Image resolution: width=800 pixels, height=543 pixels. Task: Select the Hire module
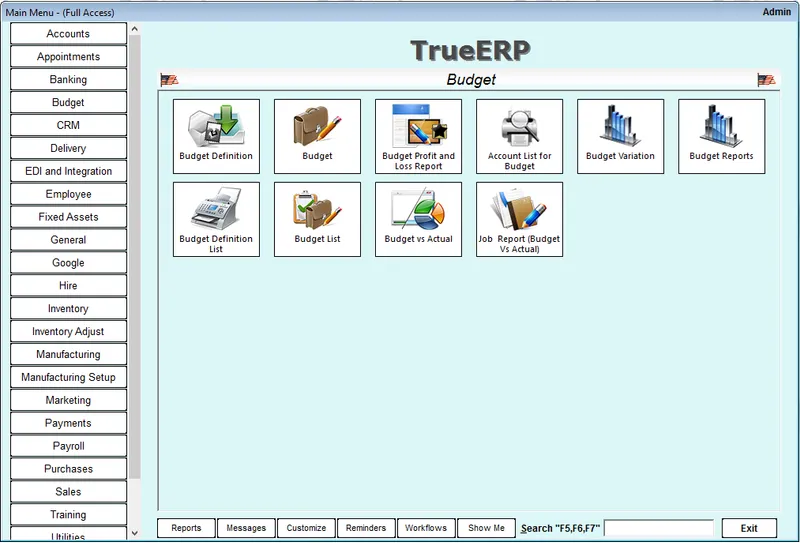point(68,286)
